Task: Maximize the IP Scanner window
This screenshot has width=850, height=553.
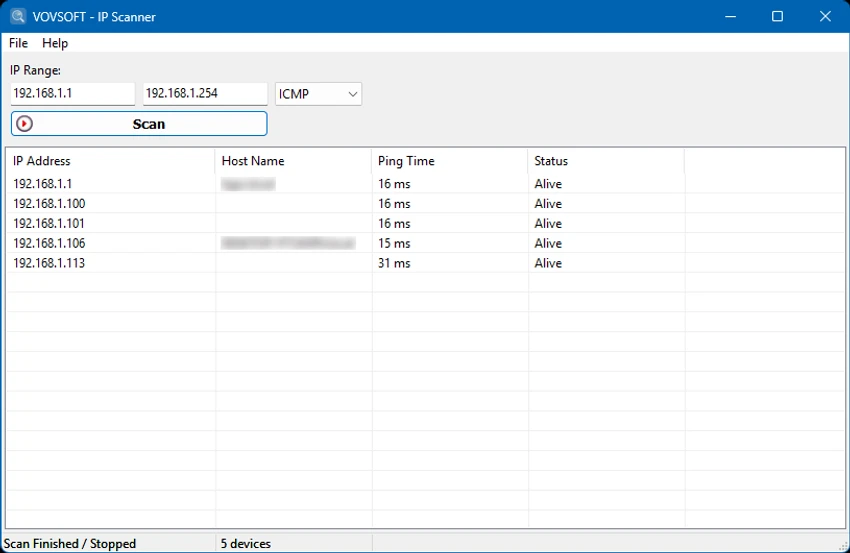Action: (x=777, y=16)
